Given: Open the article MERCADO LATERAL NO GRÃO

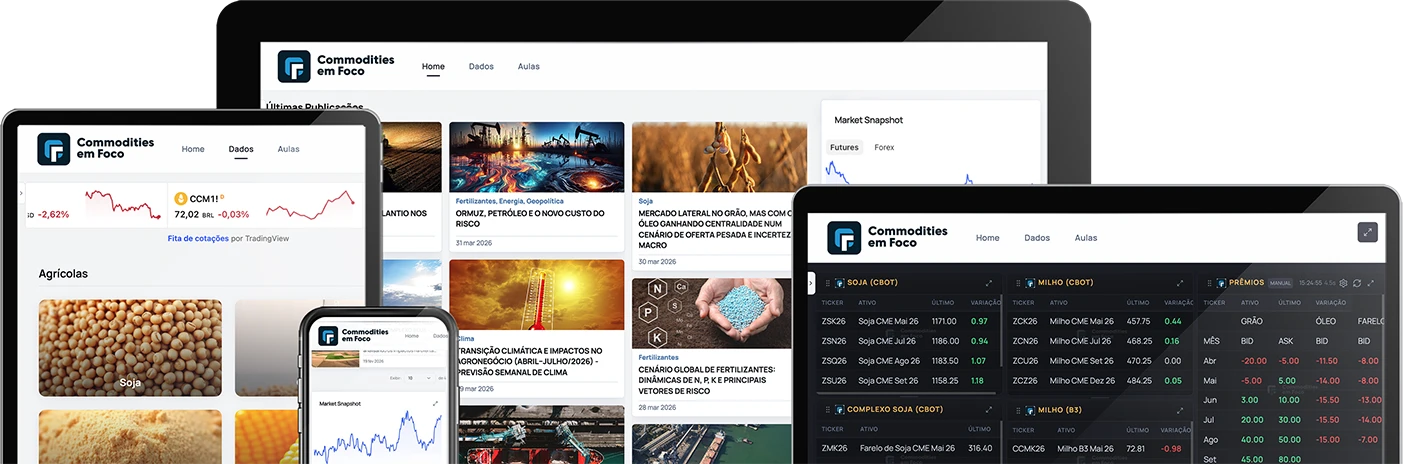Looking at the screenshot, I should [x=713, y=229].
